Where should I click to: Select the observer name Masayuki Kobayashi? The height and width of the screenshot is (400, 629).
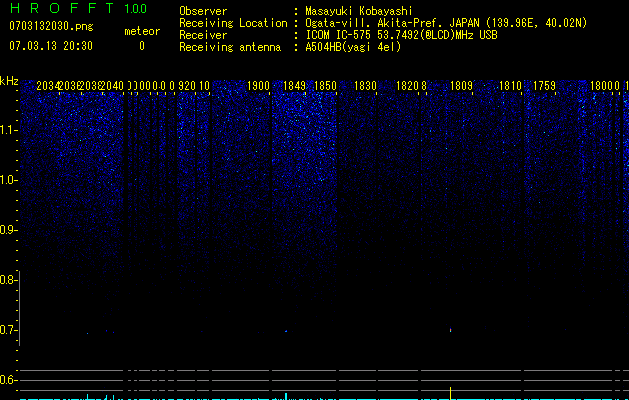[x=359, y=11]
